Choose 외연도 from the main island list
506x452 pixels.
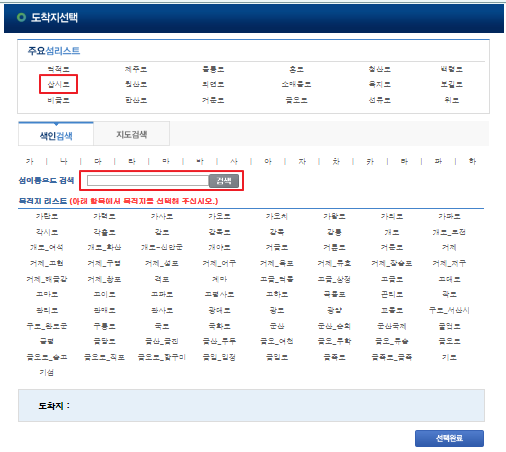(213, 84)
